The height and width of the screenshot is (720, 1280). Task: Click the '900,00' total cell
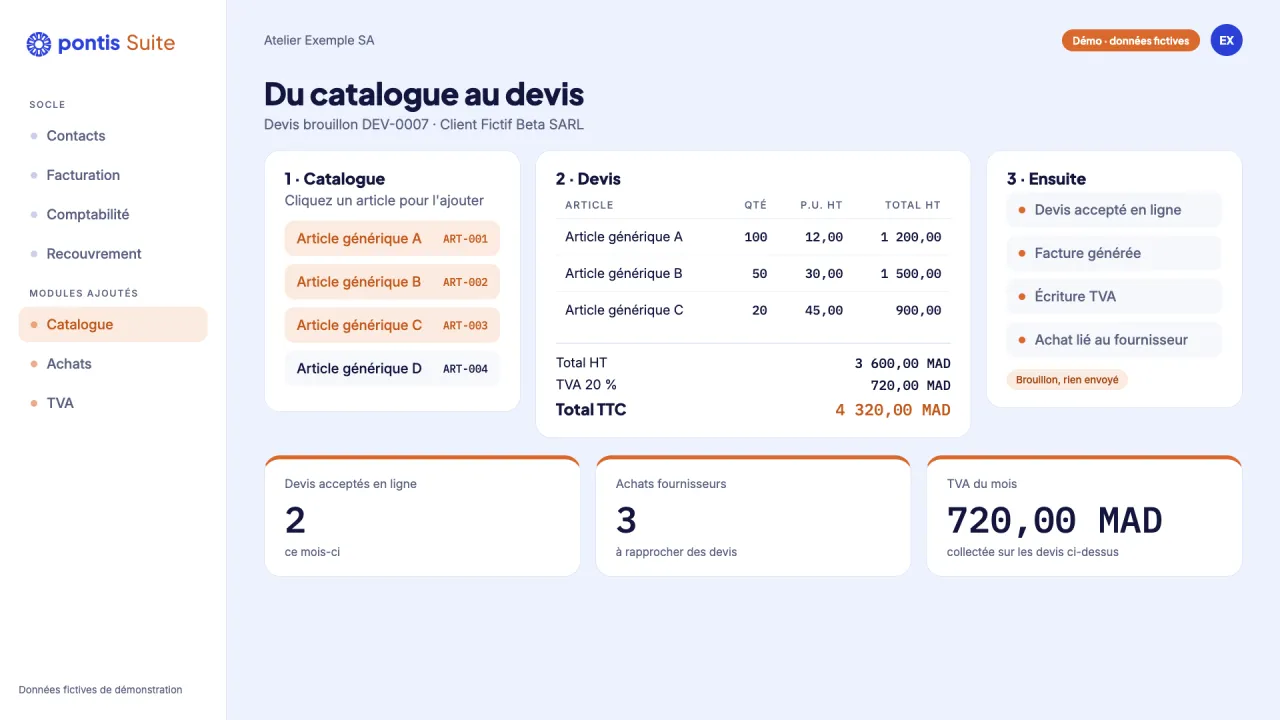(x=919, y=310)
